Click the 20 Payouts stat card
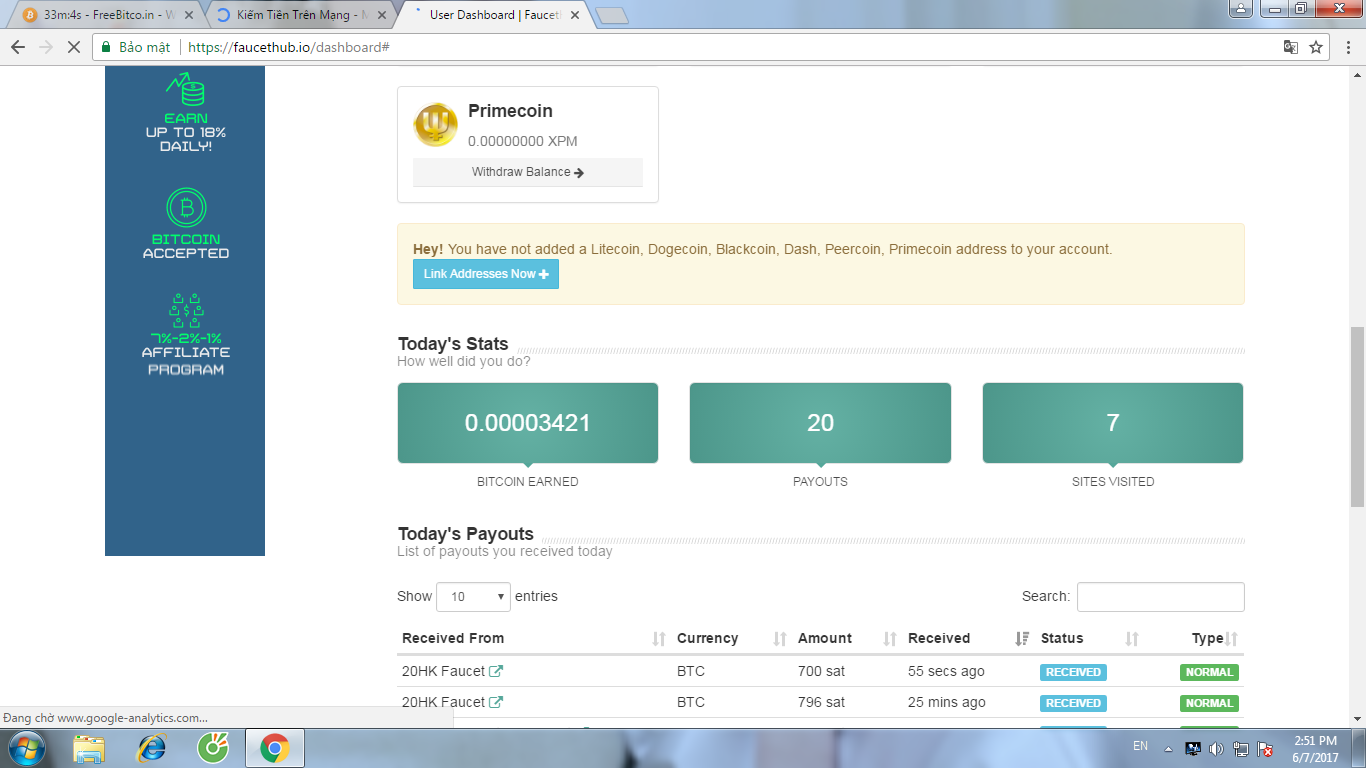 pyautogui.click(x=820, y=423)
